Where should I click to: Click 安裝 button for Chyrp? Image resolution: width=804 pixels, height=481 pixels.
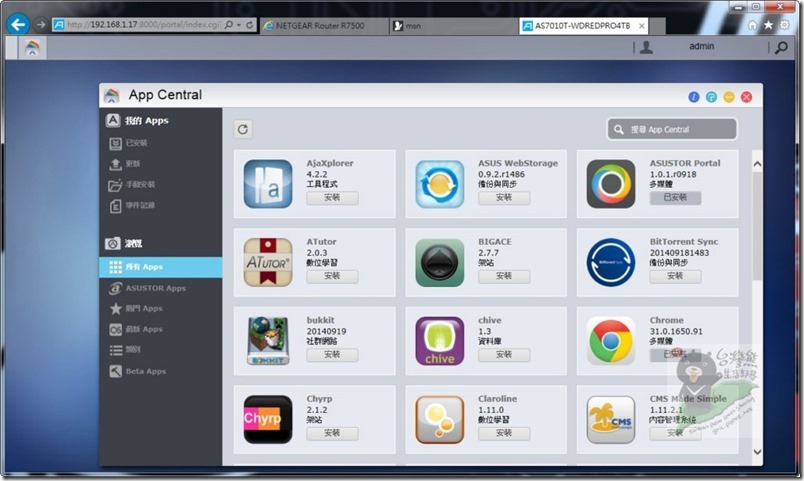pos(332,433)
